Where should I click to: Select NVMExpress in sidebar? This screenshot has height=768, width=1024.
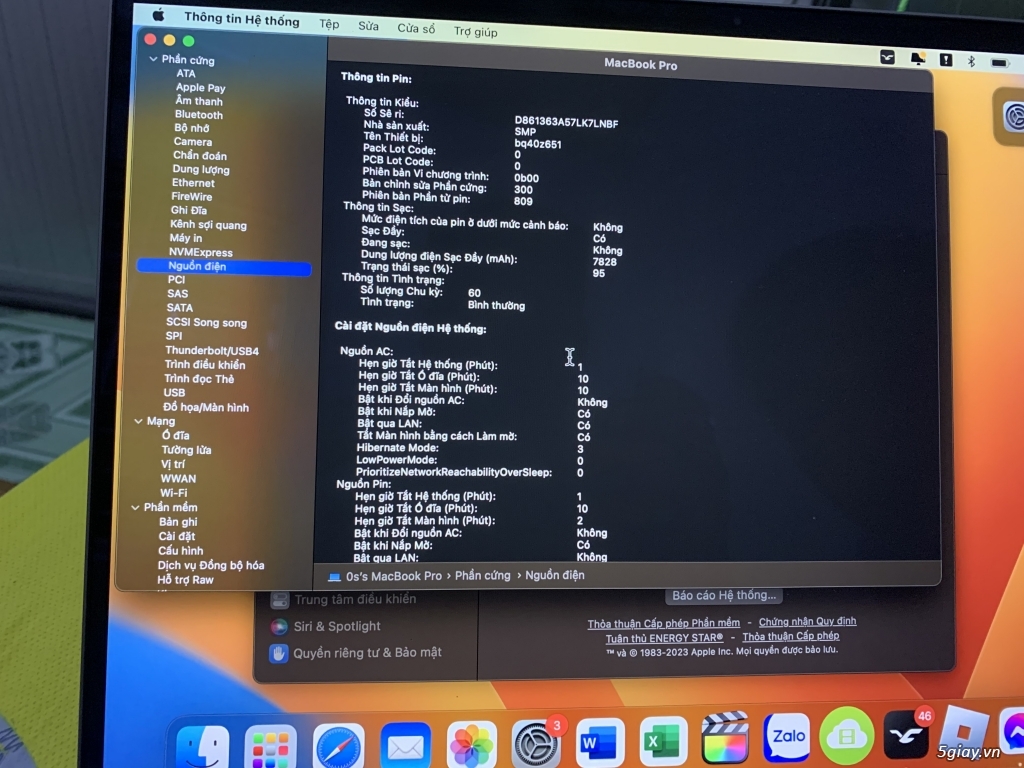(x=200, y=252)
